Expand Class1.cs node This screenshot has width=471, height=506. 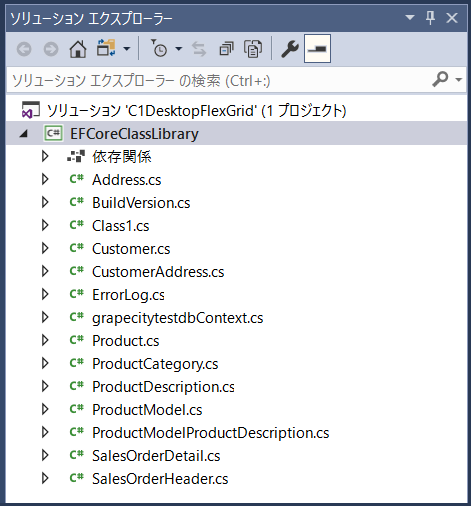point(45,225)
